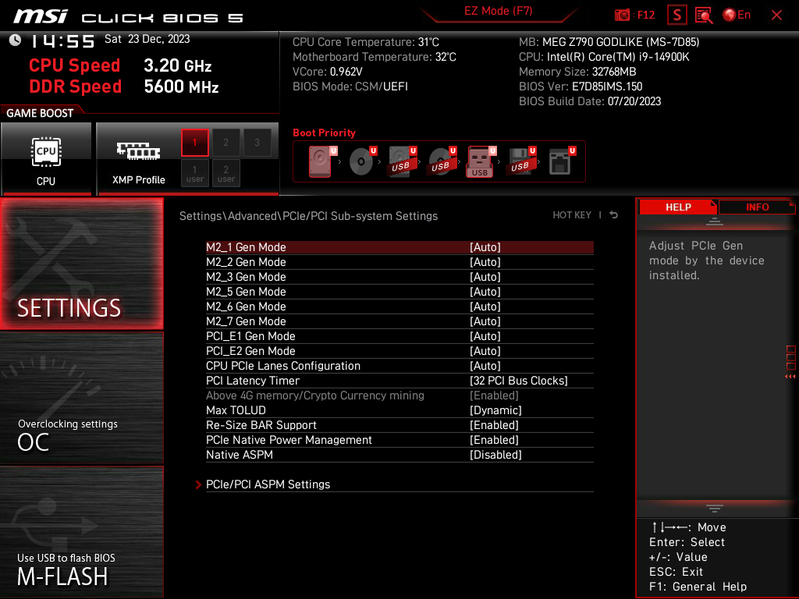Screen dimensions: 799x599
Task: Open the BIOS search magnifier icon
Action: click(704, 15)
